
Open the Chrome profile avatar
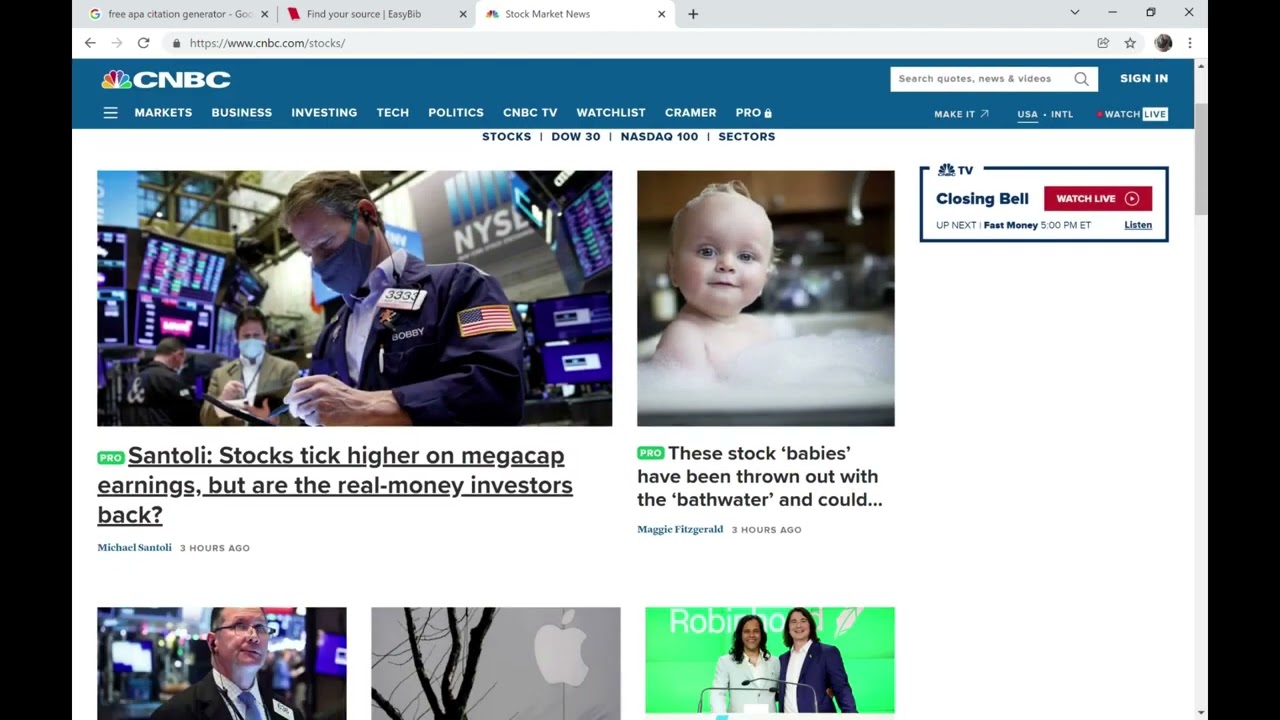tap(1163, 43)
